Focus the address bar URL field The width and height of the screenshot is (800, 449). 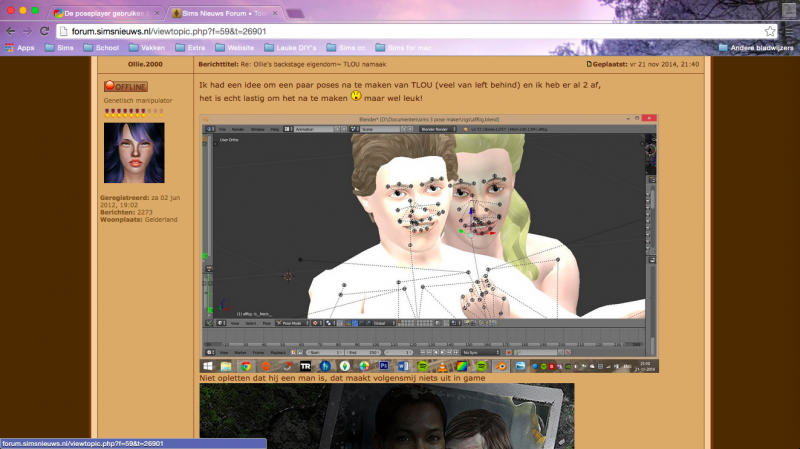[416, 31]
